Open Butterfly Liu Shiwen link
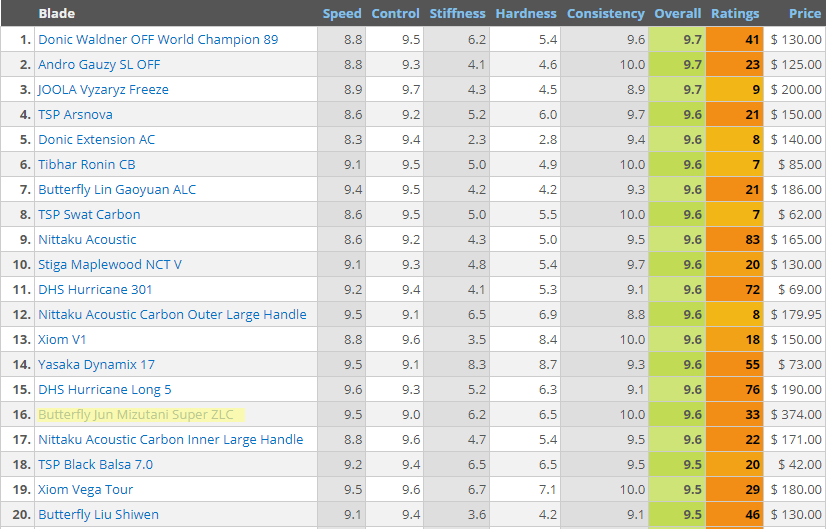 (x=99, y=515)
